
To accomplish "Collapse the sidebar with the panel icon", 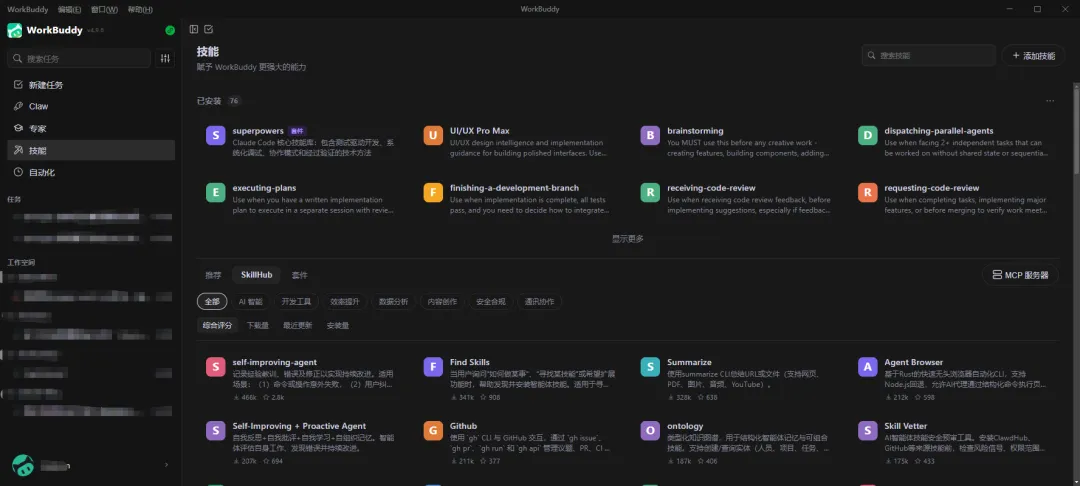I will point(194,29).
